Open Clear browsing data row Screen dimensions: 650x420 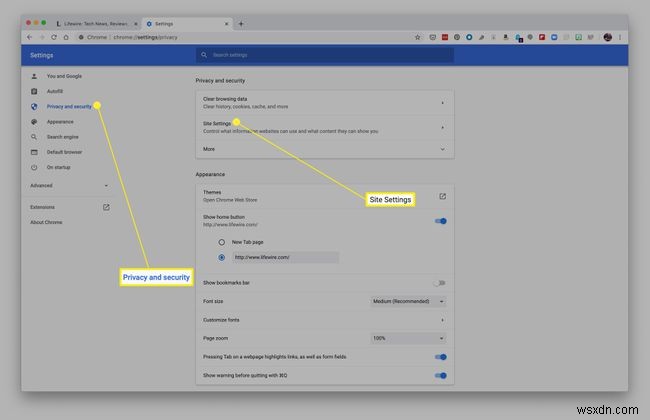[325, 103]
